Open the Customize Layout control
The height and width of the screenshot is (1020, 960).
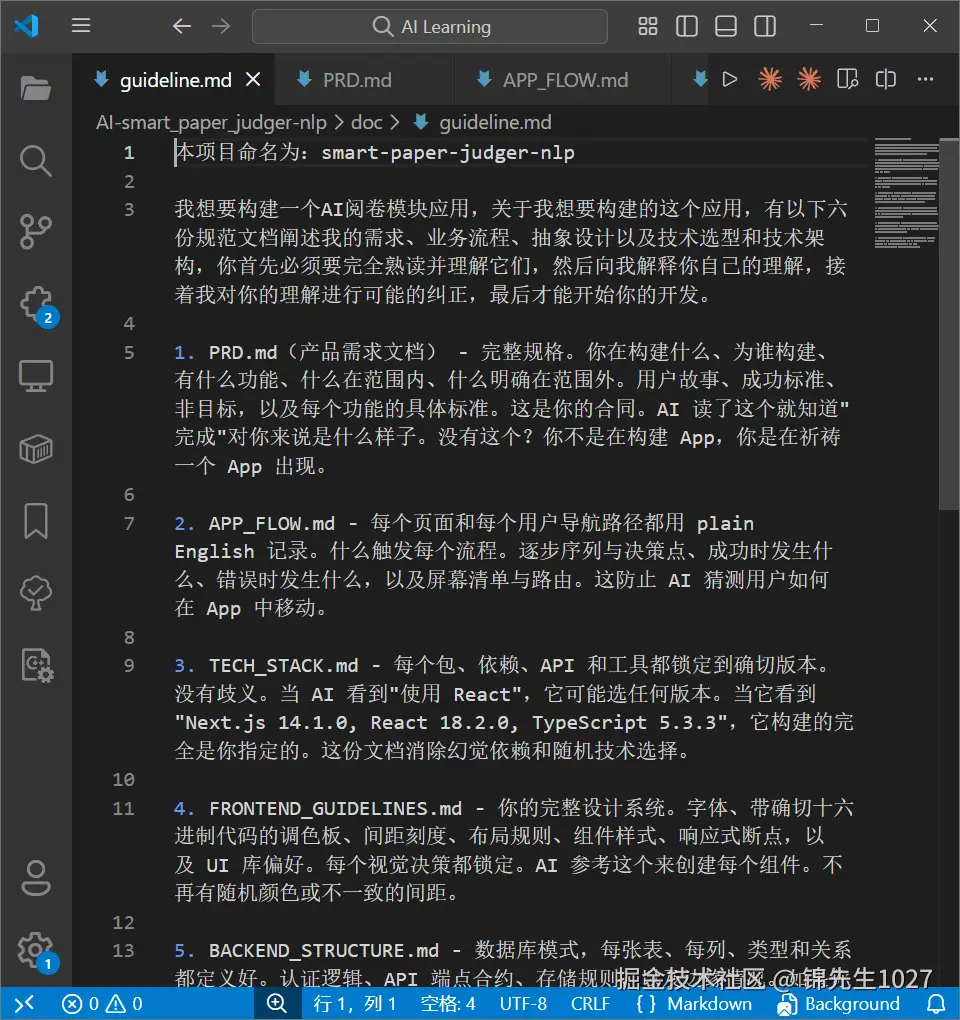pos(647,27)
